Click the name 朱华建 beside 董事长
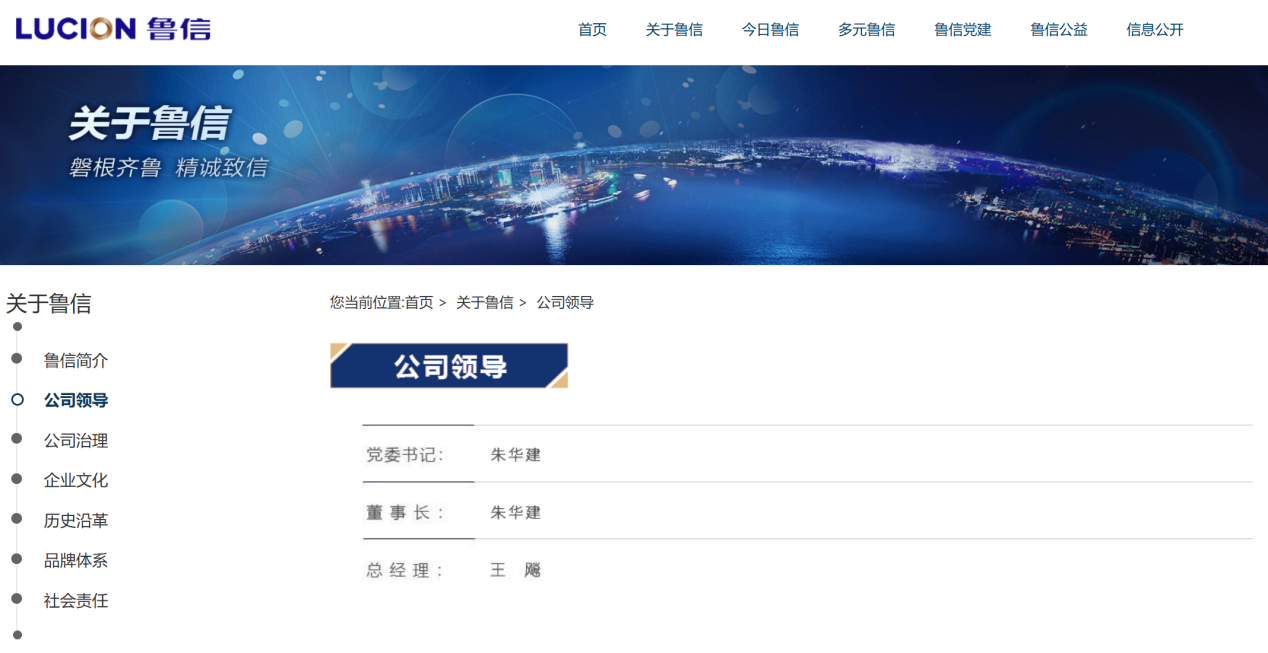The image size is (1268, 653). 516,512
